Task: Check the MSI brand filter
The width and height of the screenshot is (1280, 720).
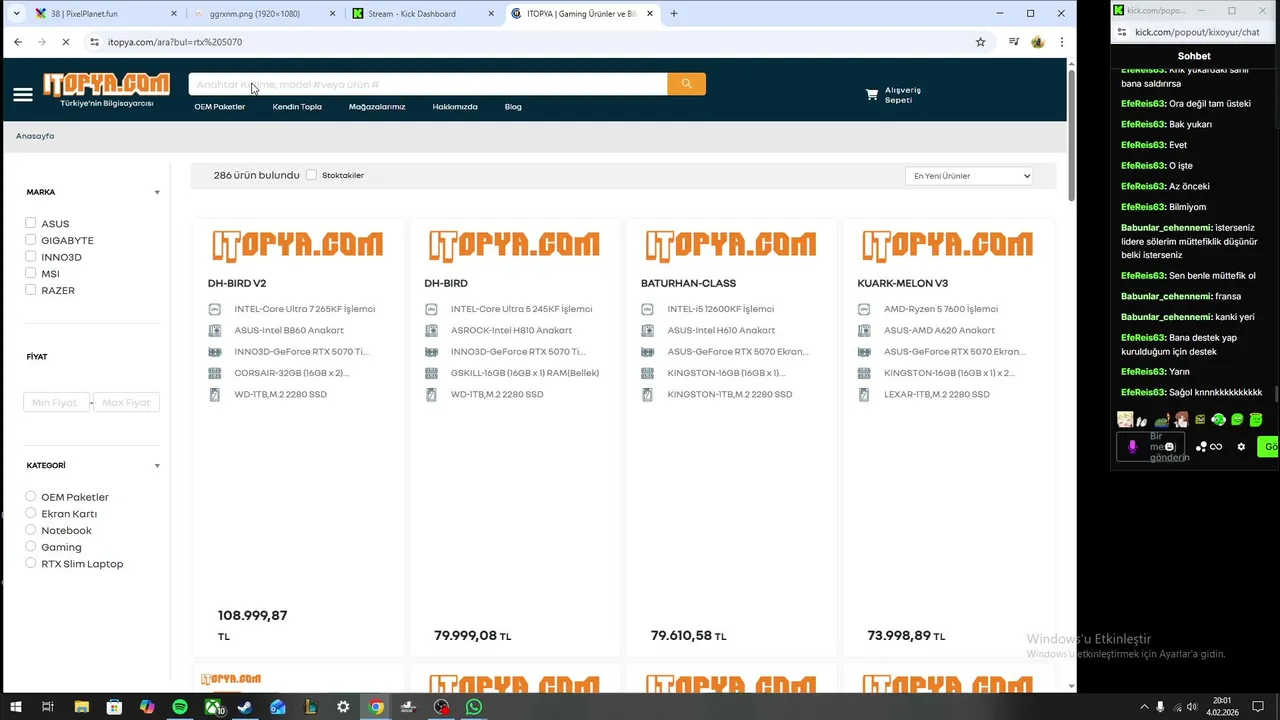Action: (x=31, y=273)
